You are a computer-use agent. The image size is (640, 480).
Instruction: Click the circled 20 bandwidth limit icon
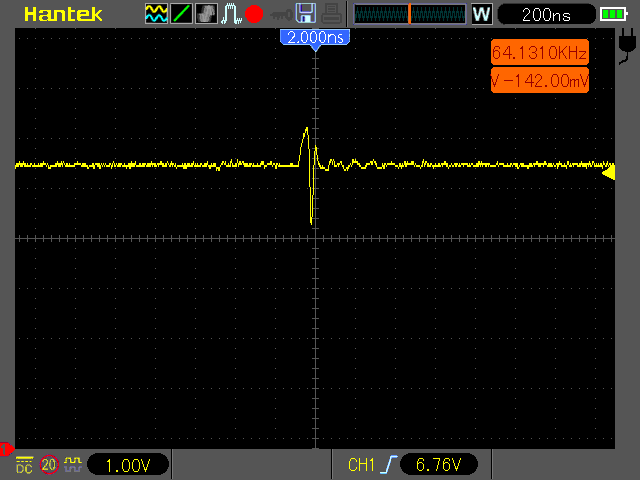(49, 464)
